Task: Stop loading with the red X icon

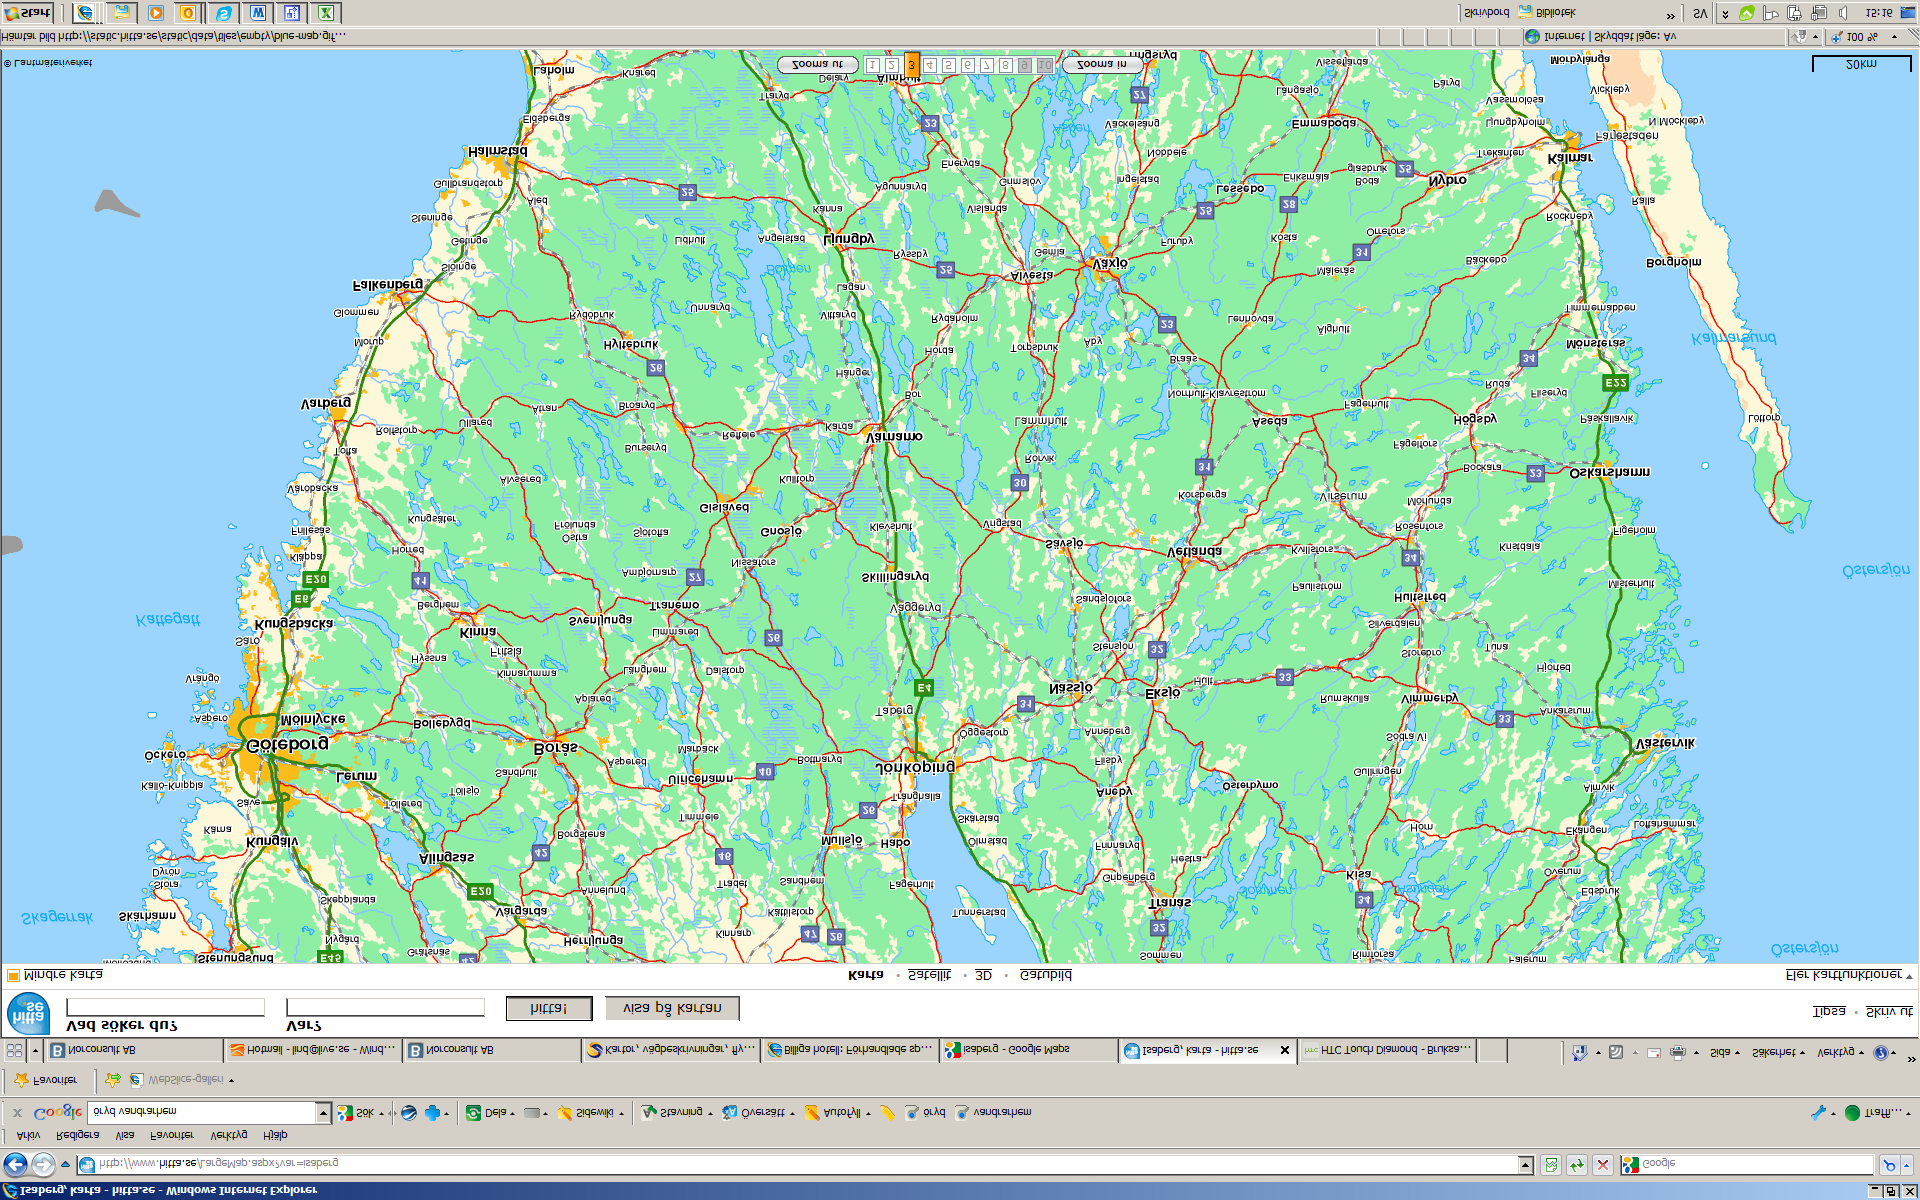Action: pyautogui.click(x=1603, y=1164)
